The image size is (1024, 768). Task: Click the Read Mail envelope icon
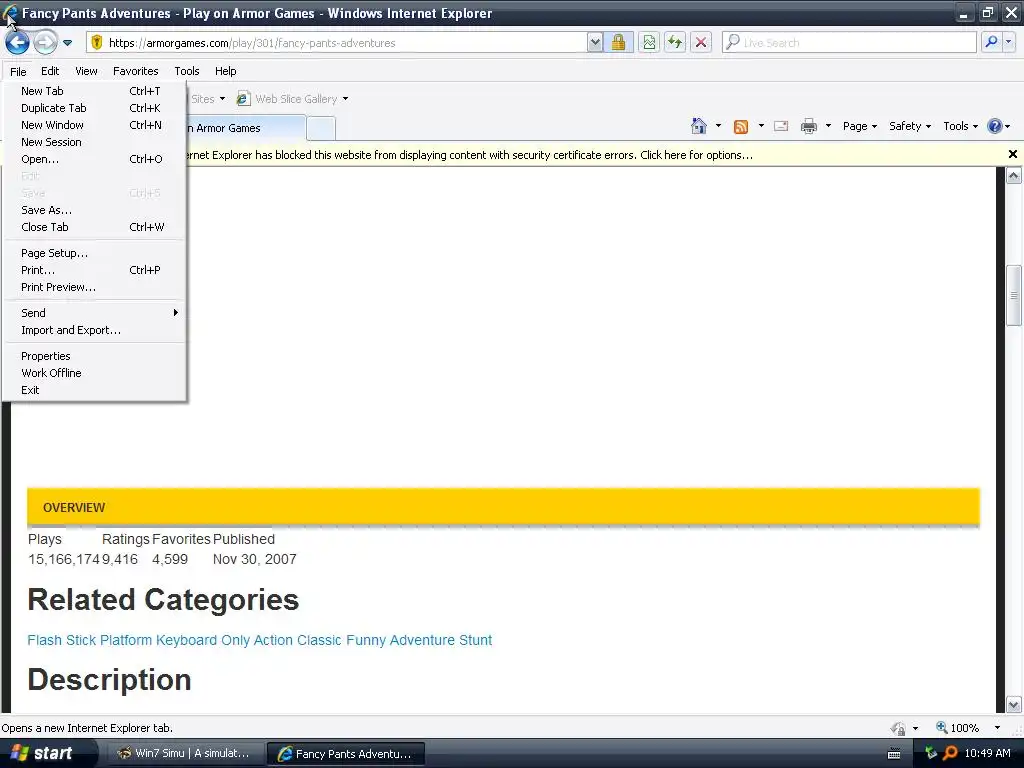(781, 126)
